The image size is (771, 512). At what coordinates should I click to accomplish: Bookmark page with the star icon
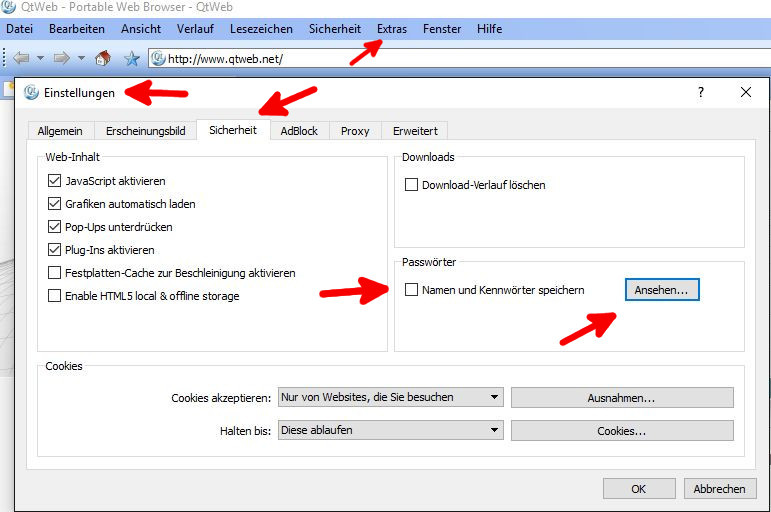131,58
